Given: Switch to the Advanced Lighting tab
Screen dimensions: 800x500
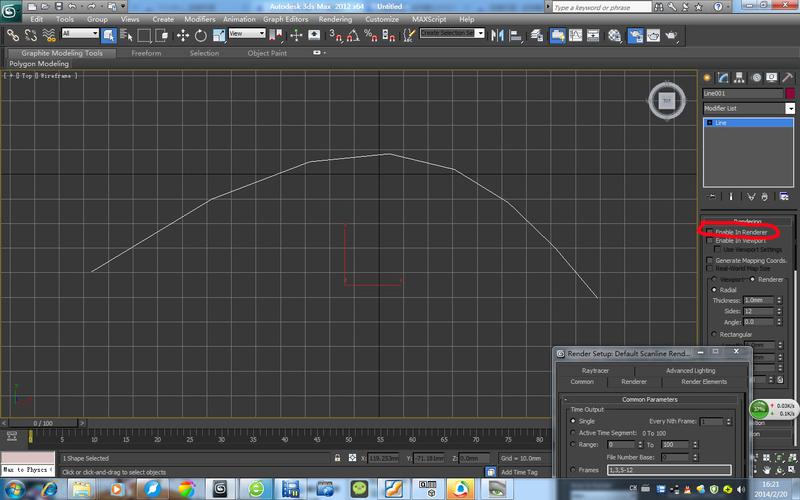Looking at the screenshot, I should 690,370.
